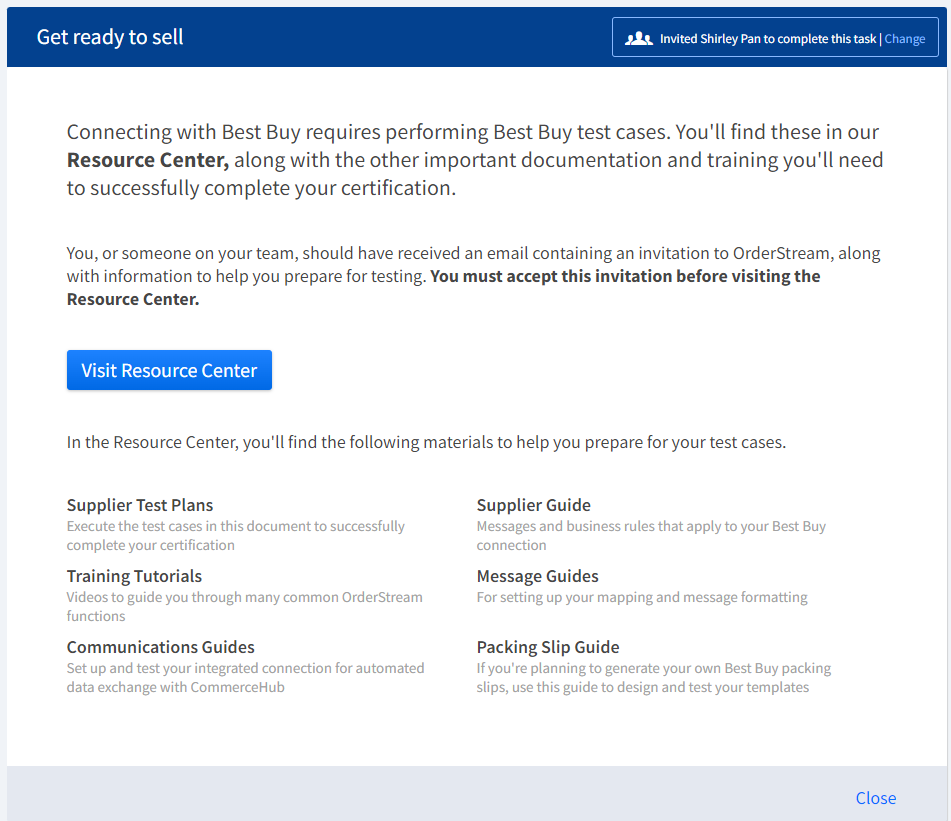The height and width of the screenshot is (821, 951).
Task: Click the description under Packing Slip Guide
Action: coord(653,677)
